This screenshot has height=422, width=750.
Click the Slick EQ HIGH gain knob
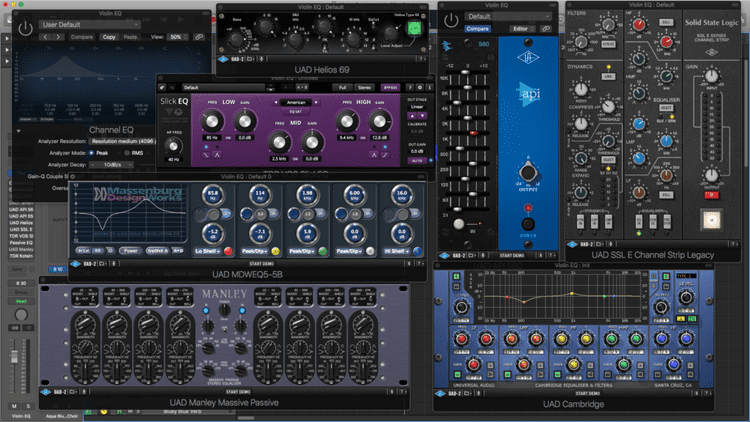(379, 122)
